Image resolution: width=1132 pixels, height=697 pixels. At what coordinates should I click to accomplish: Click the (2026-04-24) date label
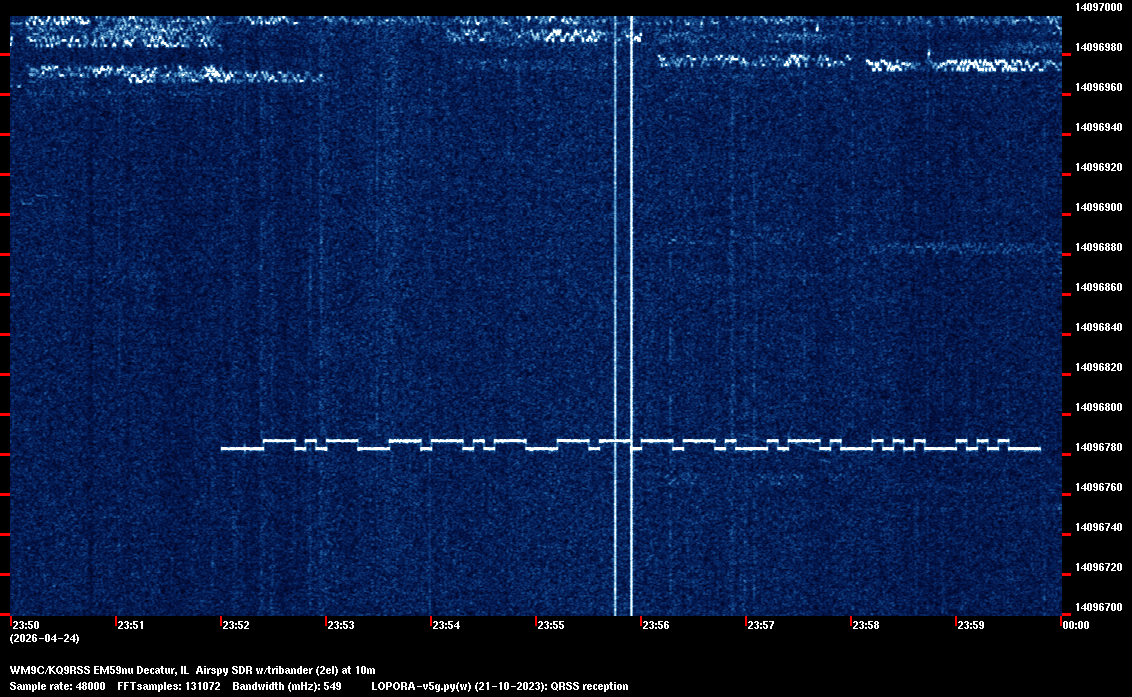point(44,638)
